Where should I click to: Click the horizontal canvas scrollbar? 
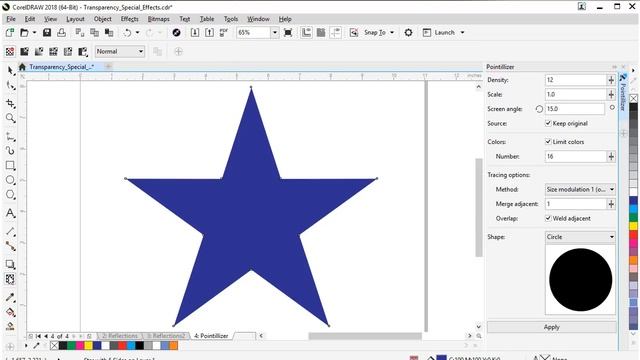(365, 336)
